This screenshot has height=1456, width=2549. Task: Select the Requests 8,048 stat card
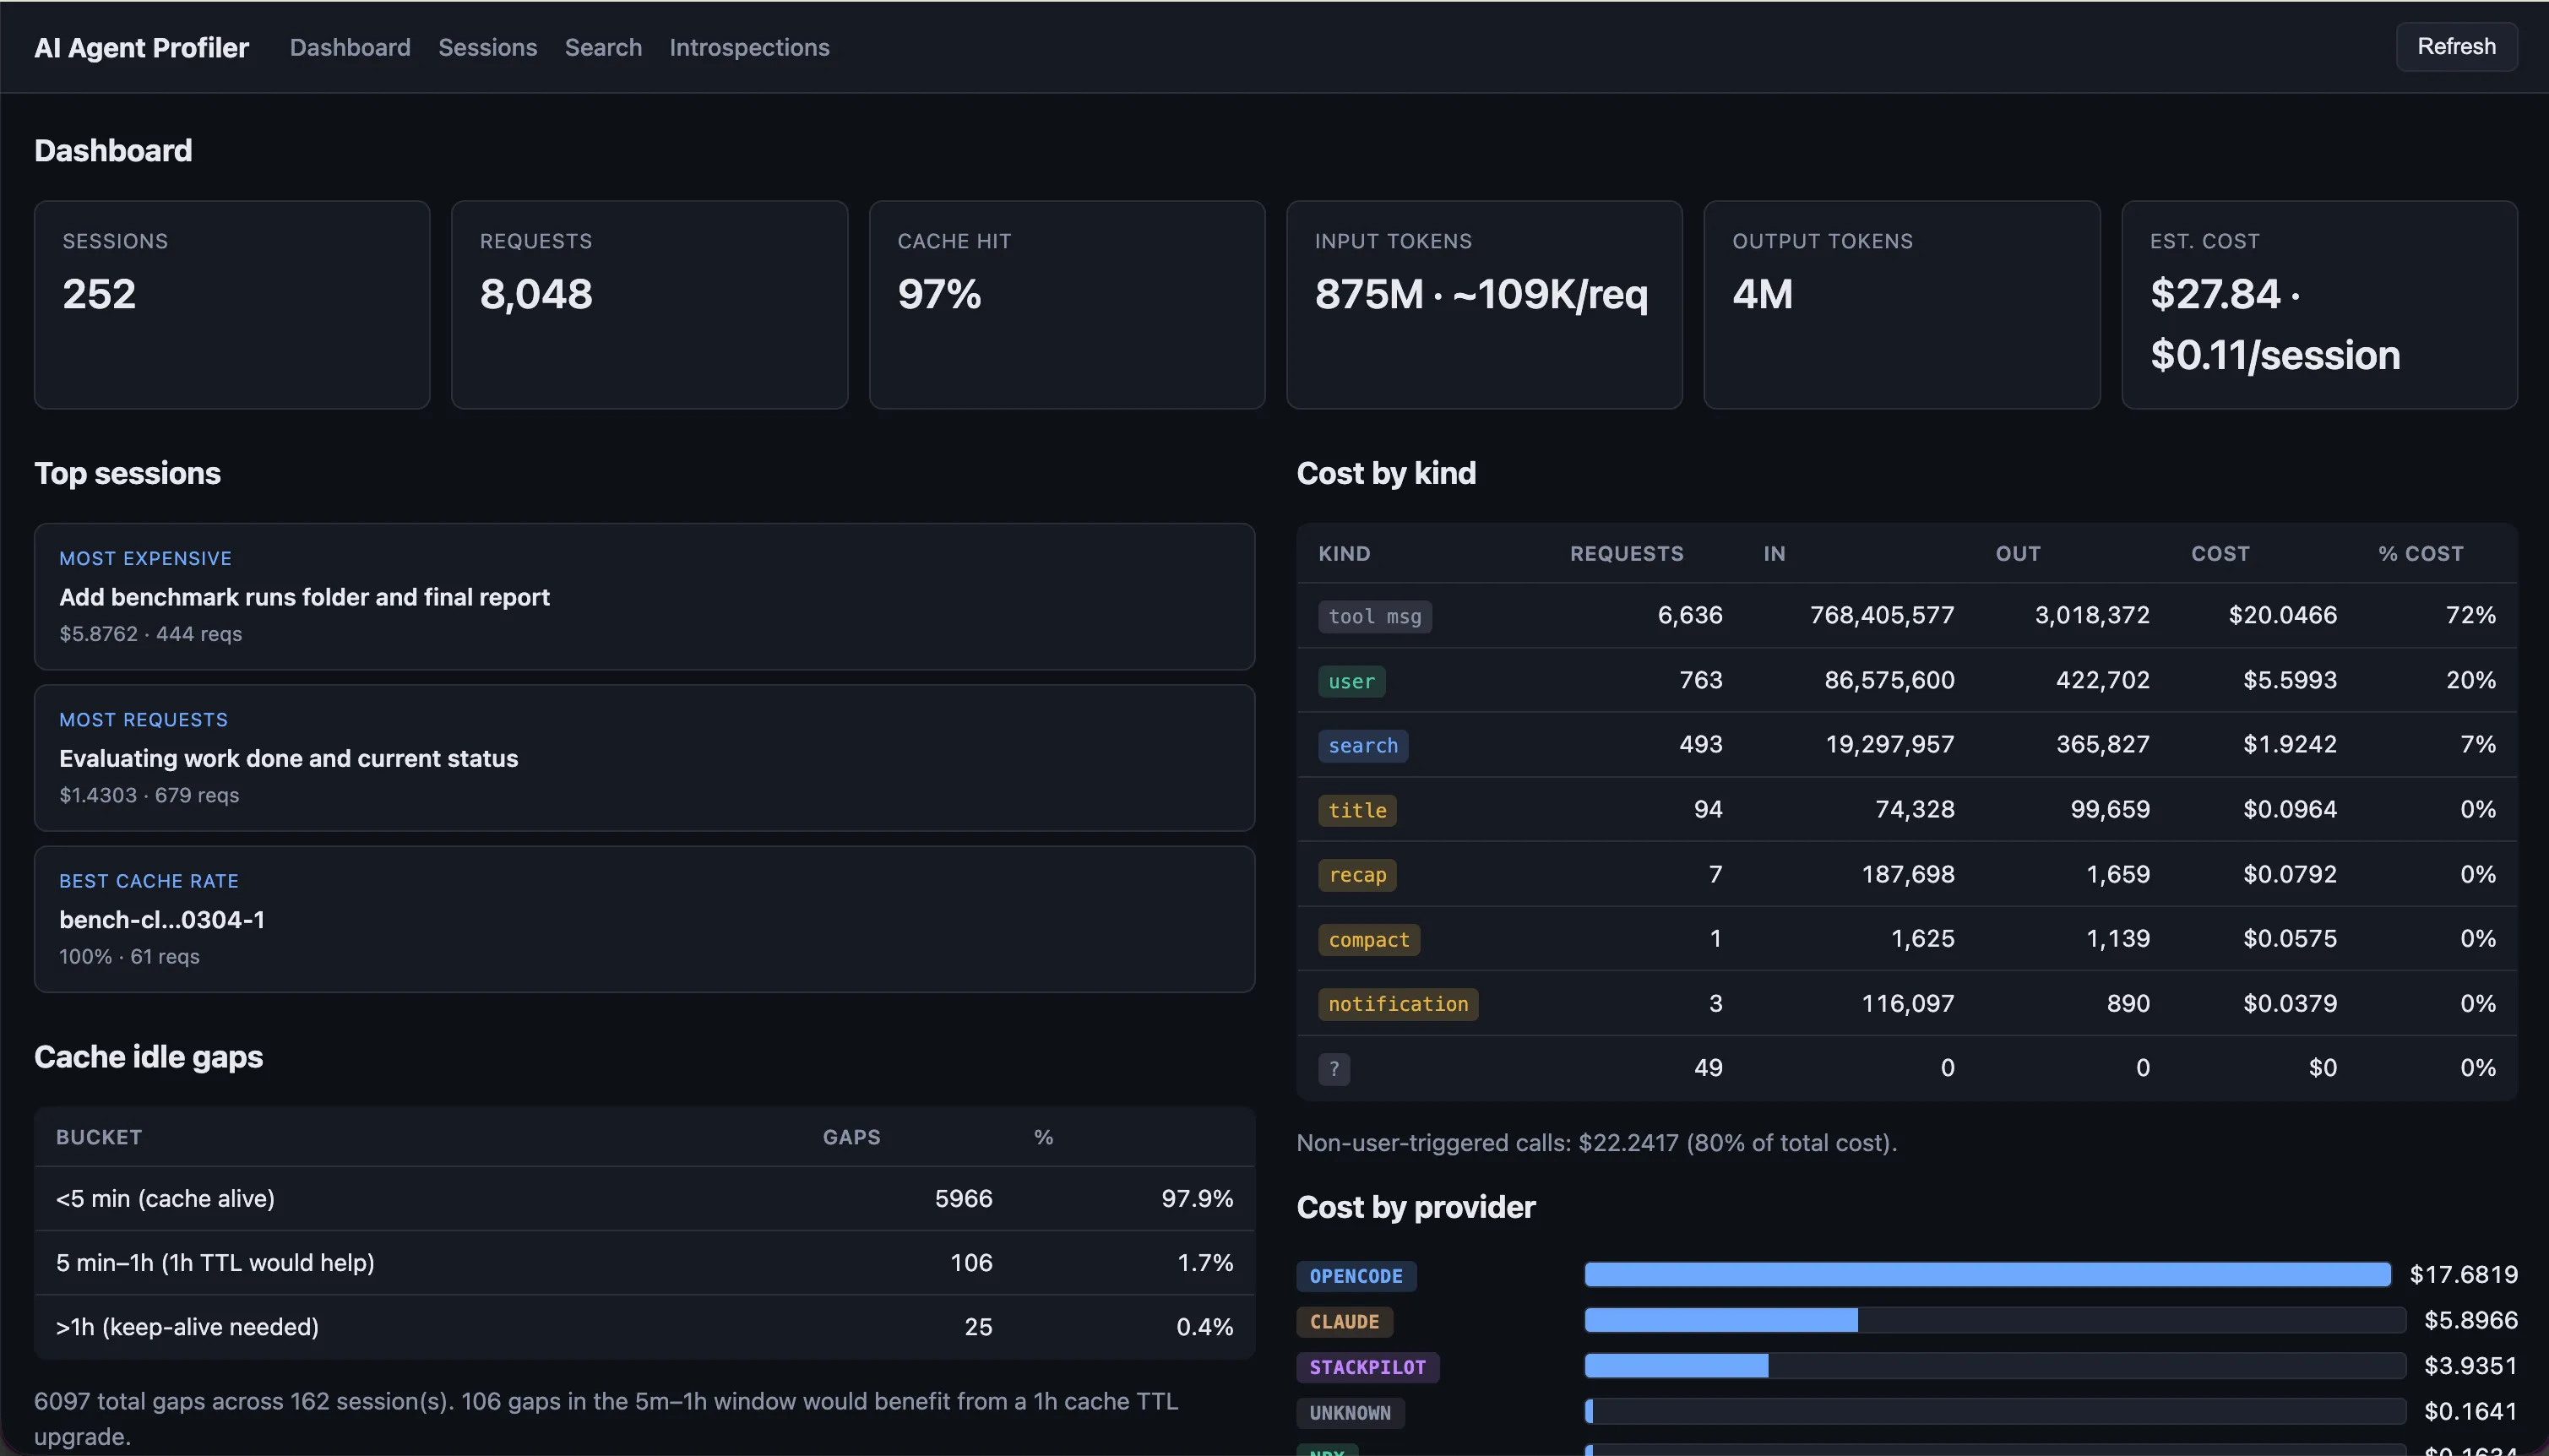click(x=649, y=304)
